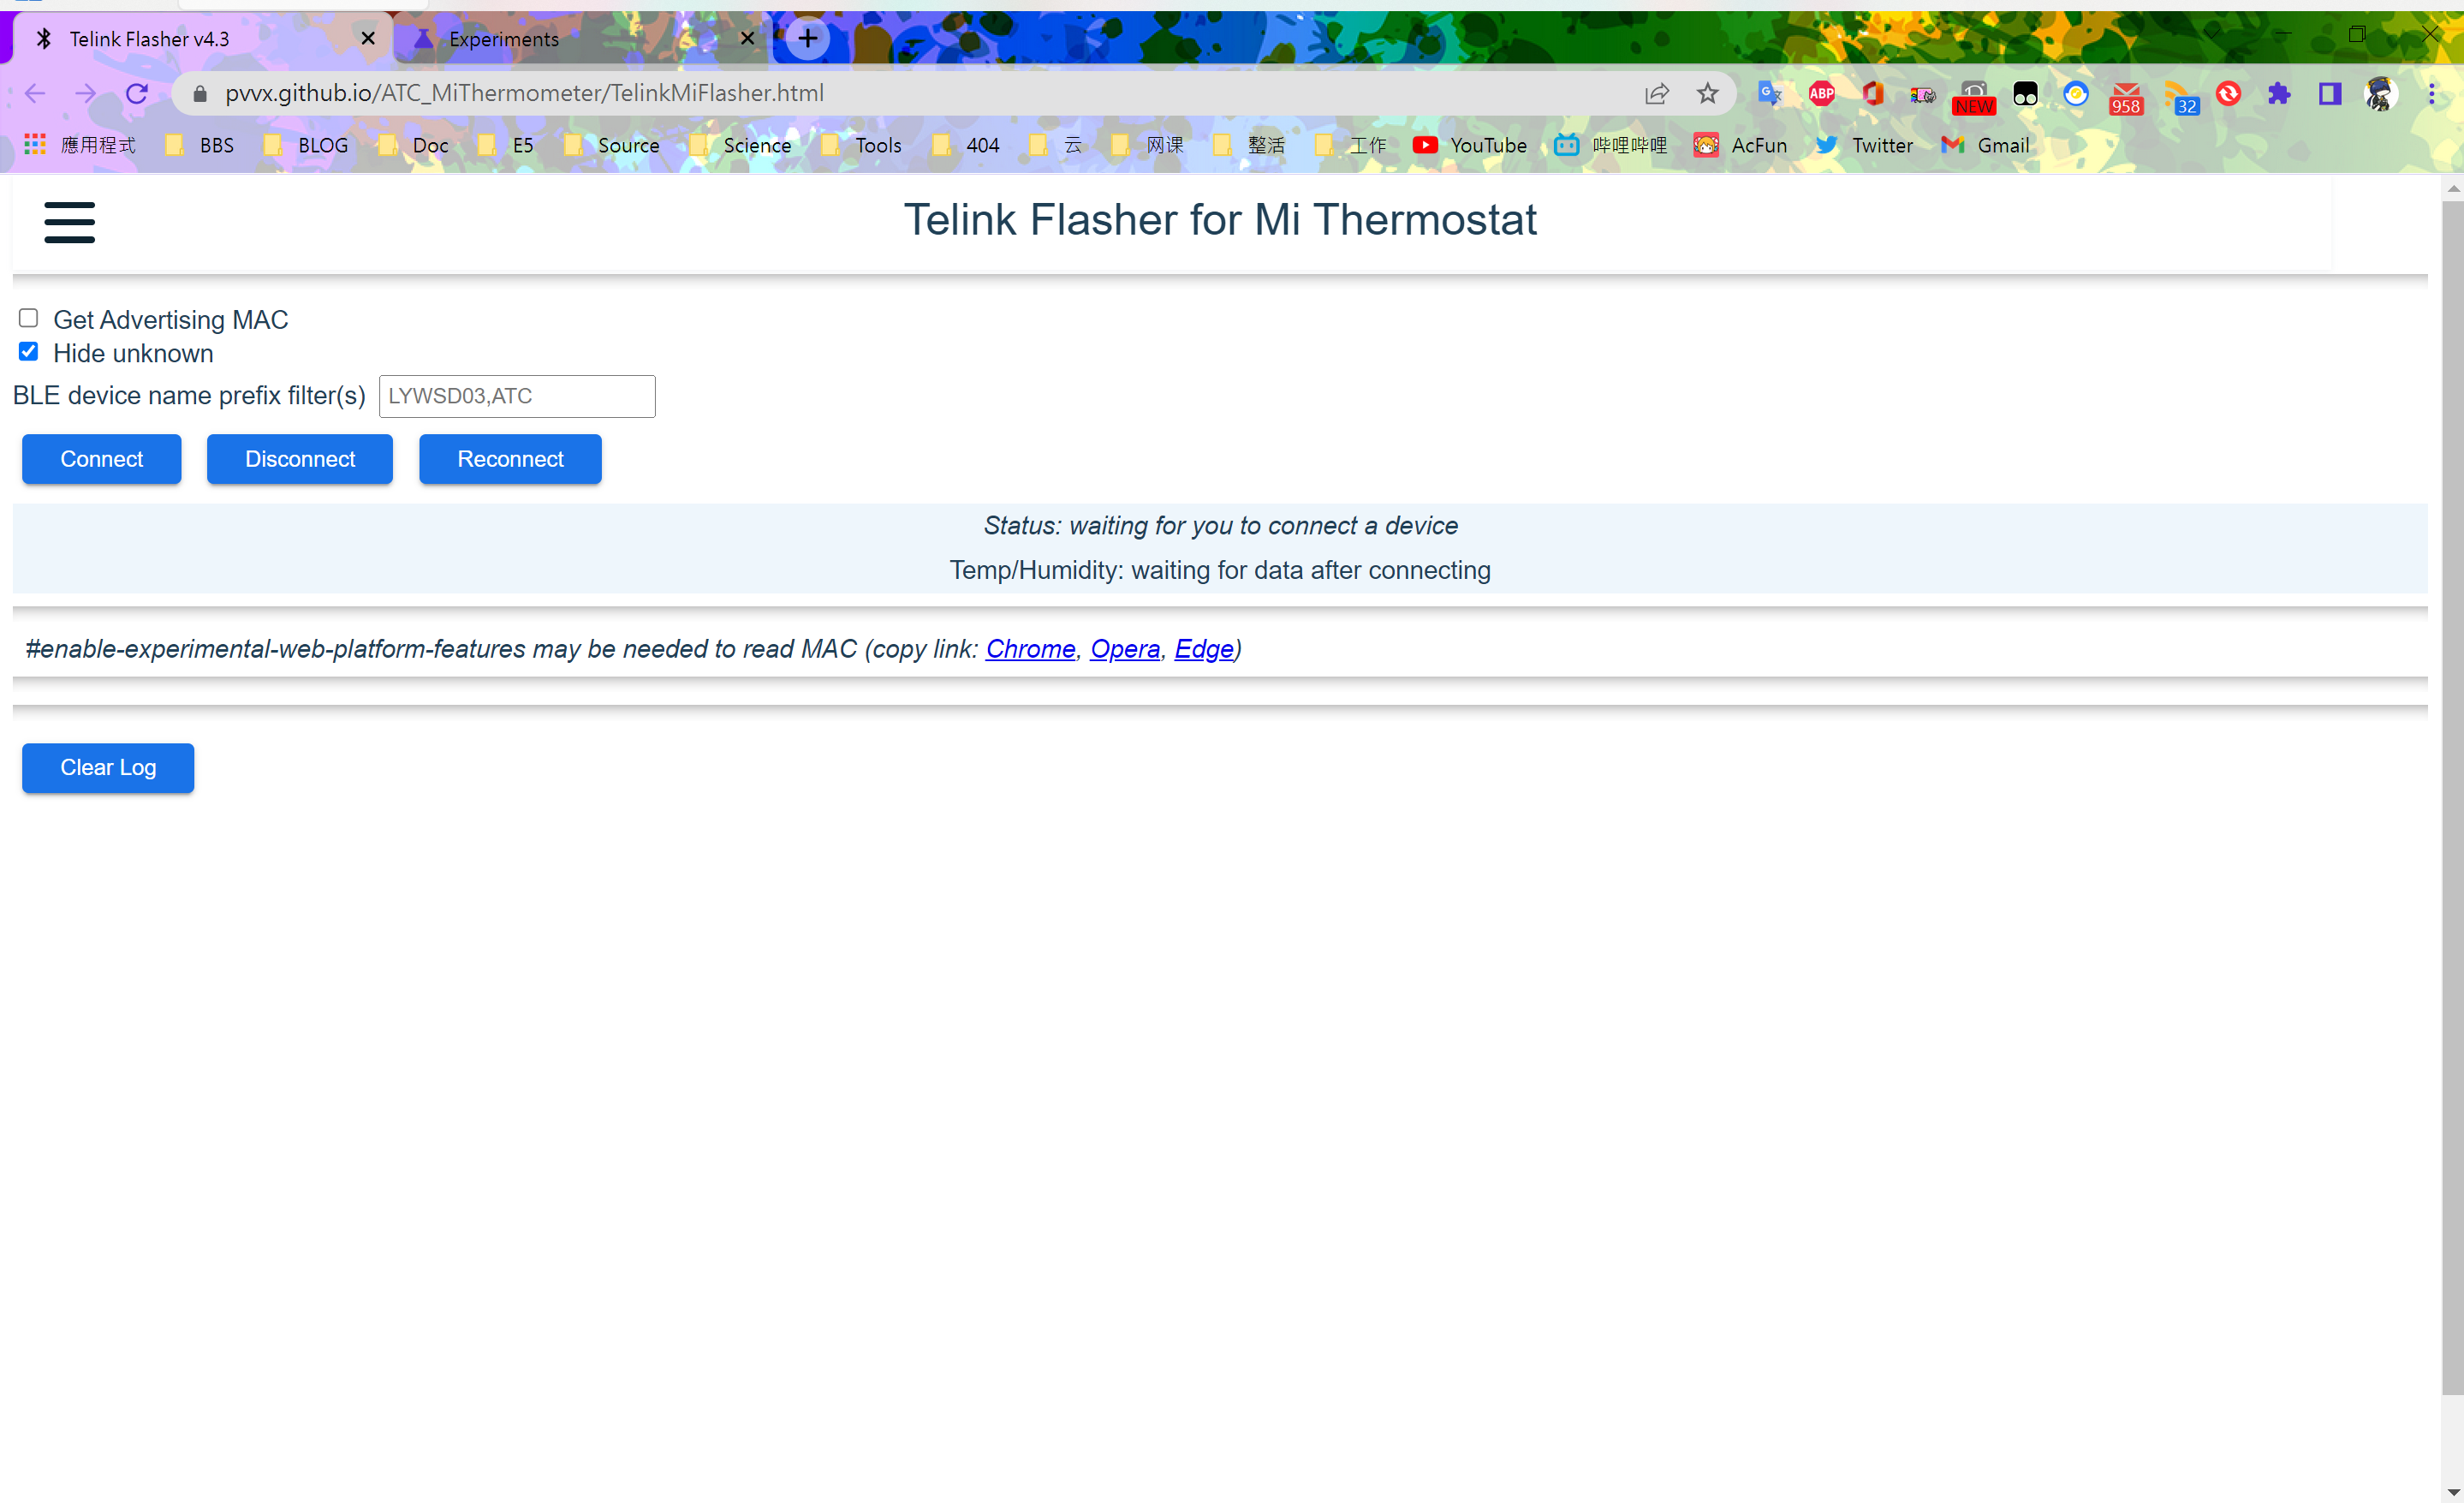Open the ABP Adblock Plus extension

point(1821,93)
